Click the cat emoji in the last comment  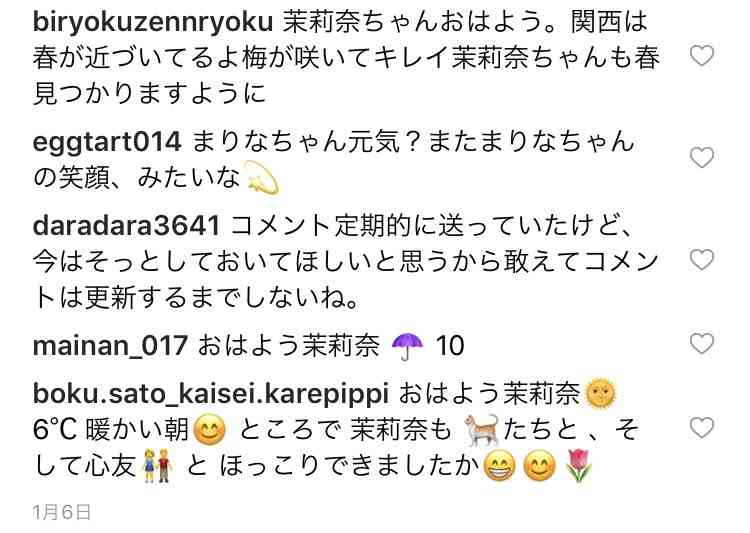click(482, 430)
